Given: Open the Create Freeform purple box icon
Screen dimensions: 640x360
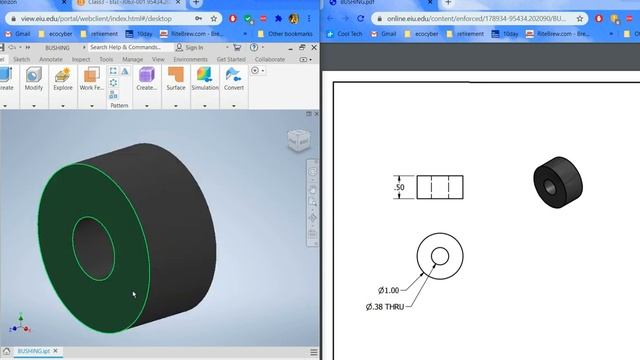Looking at the screenshot, I should click(147, 76).
